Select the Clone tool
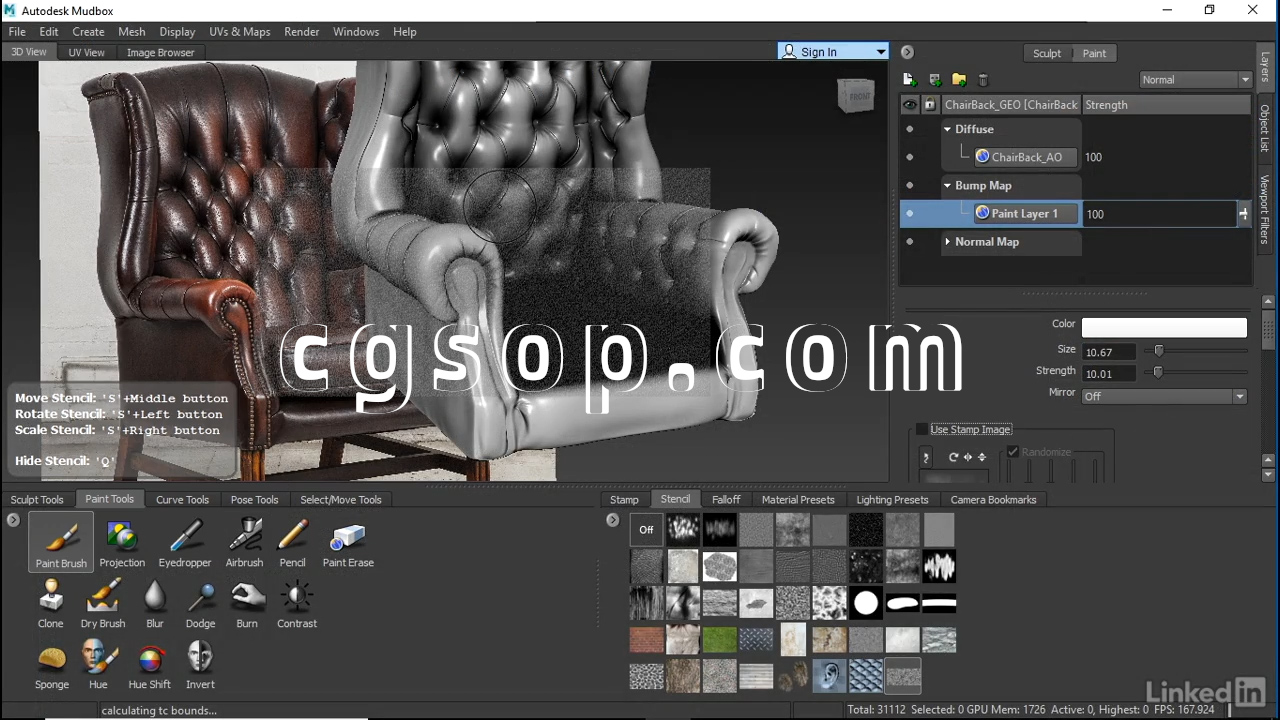 coord(51,603)
